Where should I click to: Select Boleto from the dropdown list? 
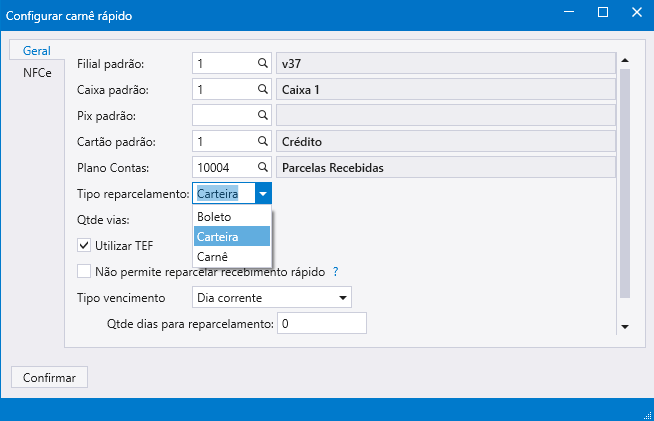(231, 217)
